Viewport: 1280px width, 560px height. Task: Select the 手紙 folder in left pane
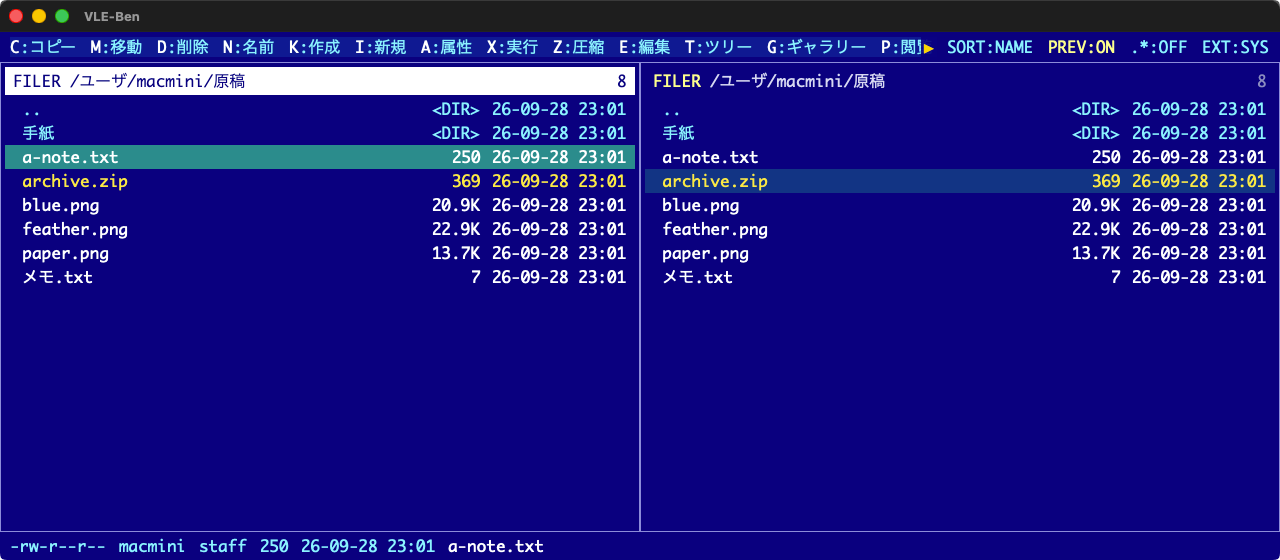320,133
